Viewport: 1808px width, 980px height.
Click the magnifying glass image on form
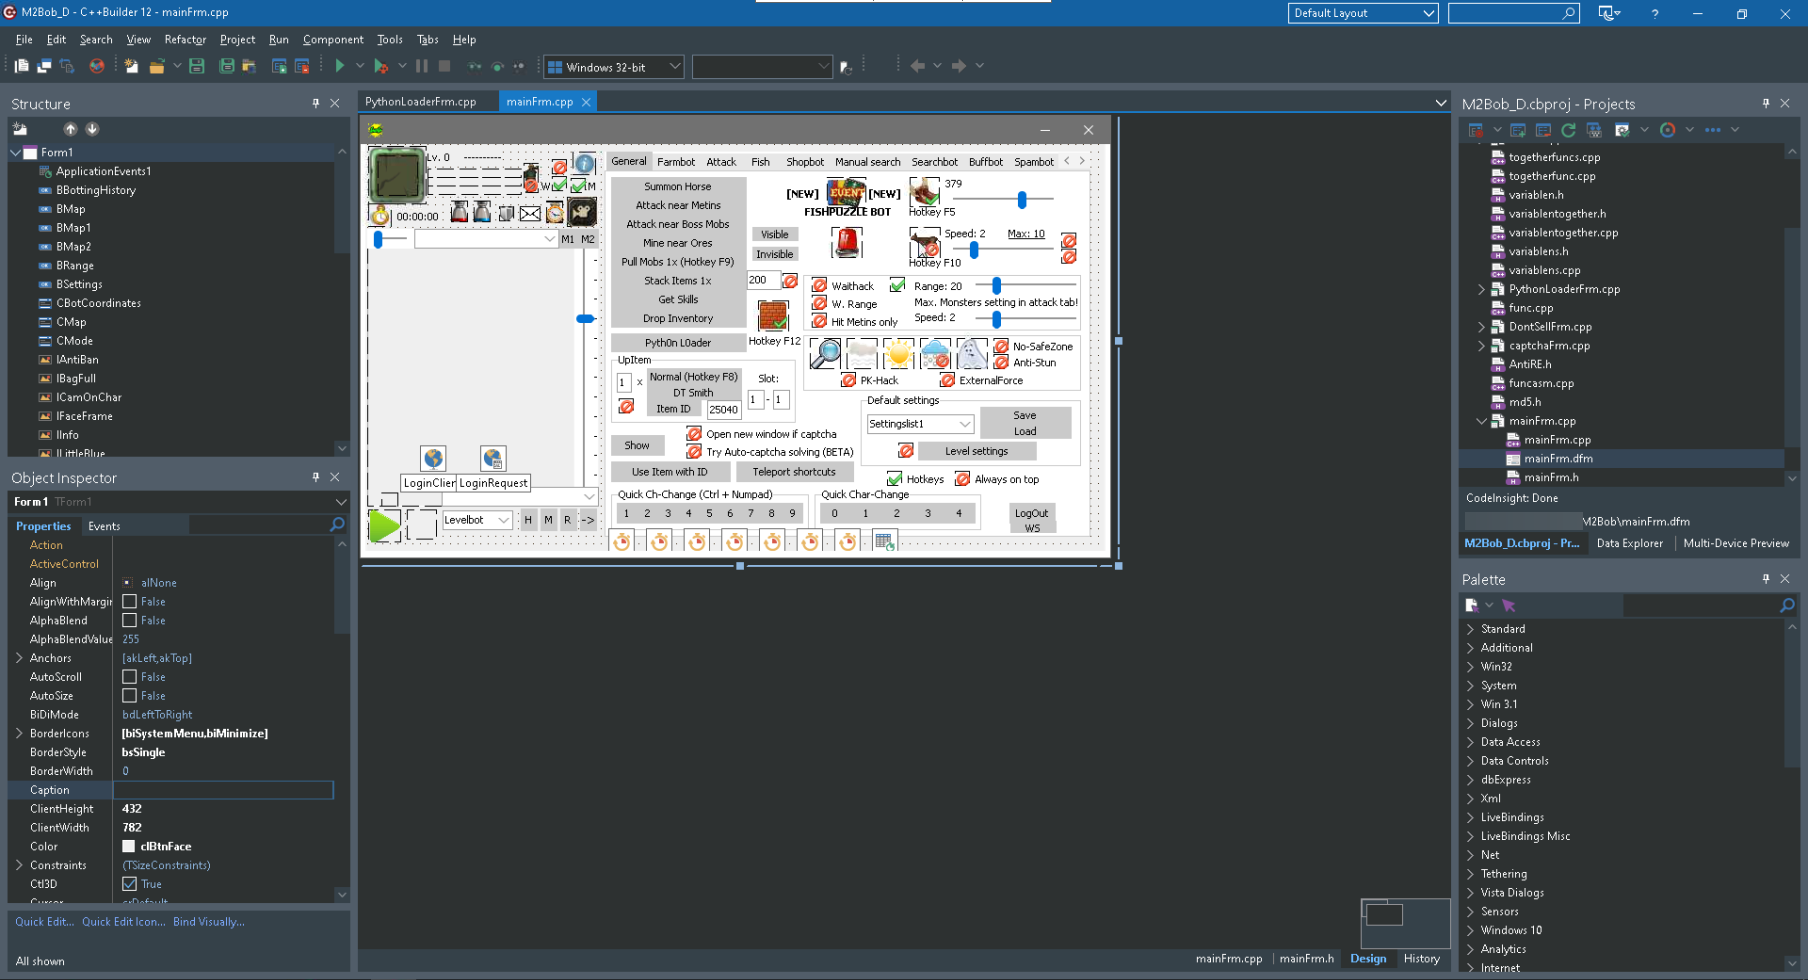(825, 354)
